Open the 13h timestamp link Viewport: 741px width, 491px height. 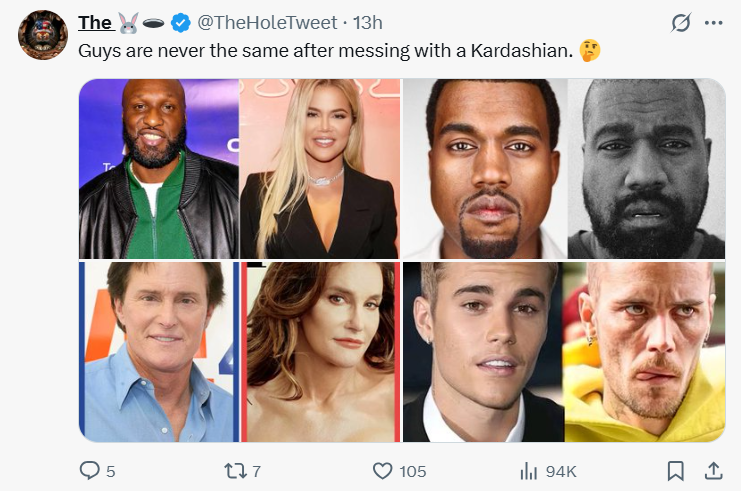[x=369, y=22]
